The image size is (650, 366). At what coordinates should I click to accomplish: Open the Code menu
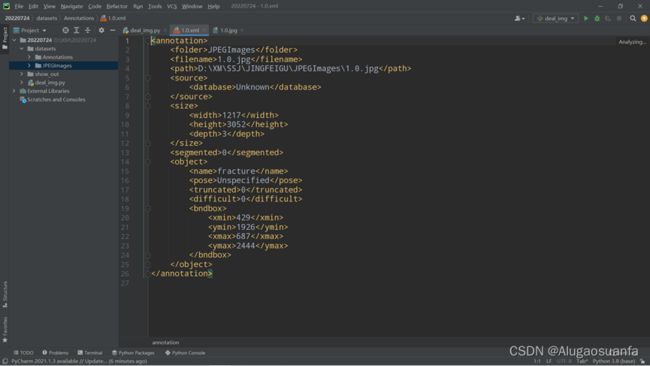95,6
